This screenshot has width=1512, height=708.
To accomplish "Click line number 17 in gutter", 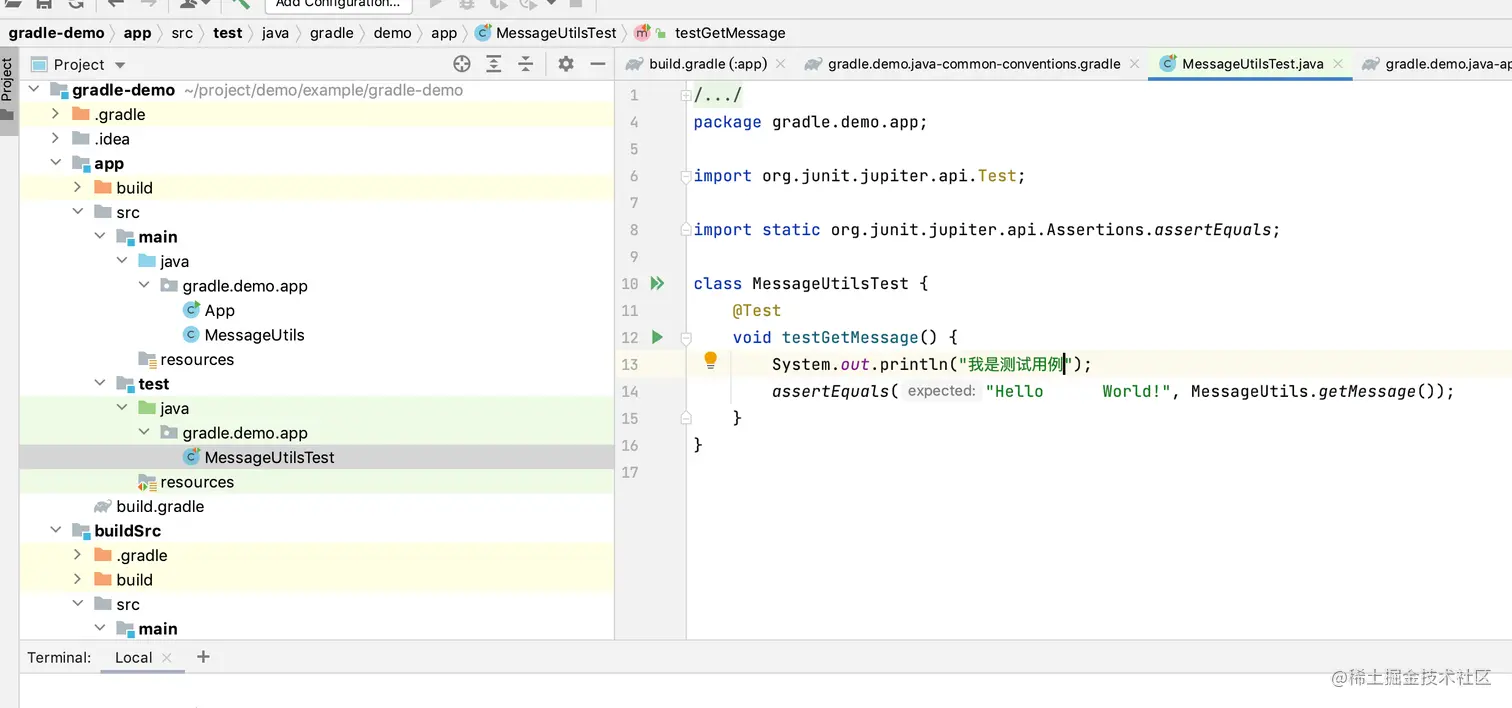I will tap(629, 472).
